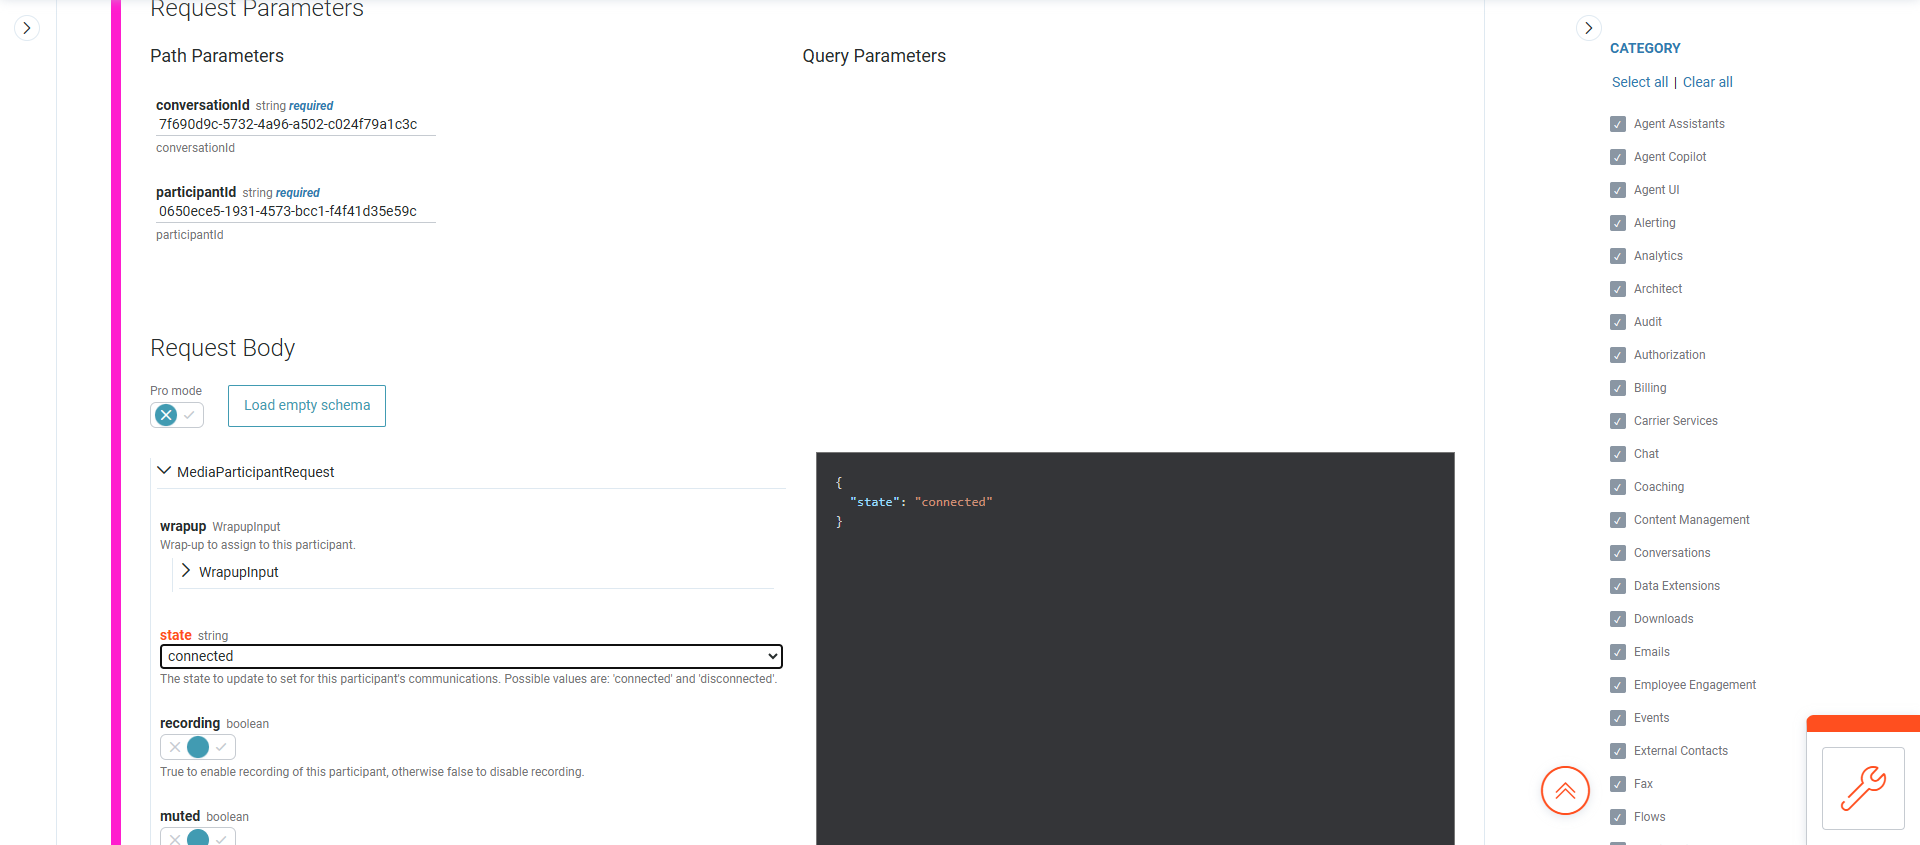The height and width of the screenshot is (845, 1920).
Task: Uncheck the Chat checkbox
Action: click(x=1618, y=454)
